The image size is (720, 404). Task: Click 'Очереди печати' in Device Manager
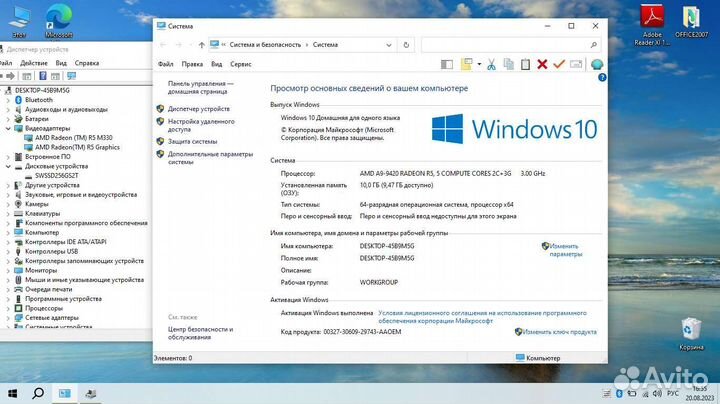[48, 289]
